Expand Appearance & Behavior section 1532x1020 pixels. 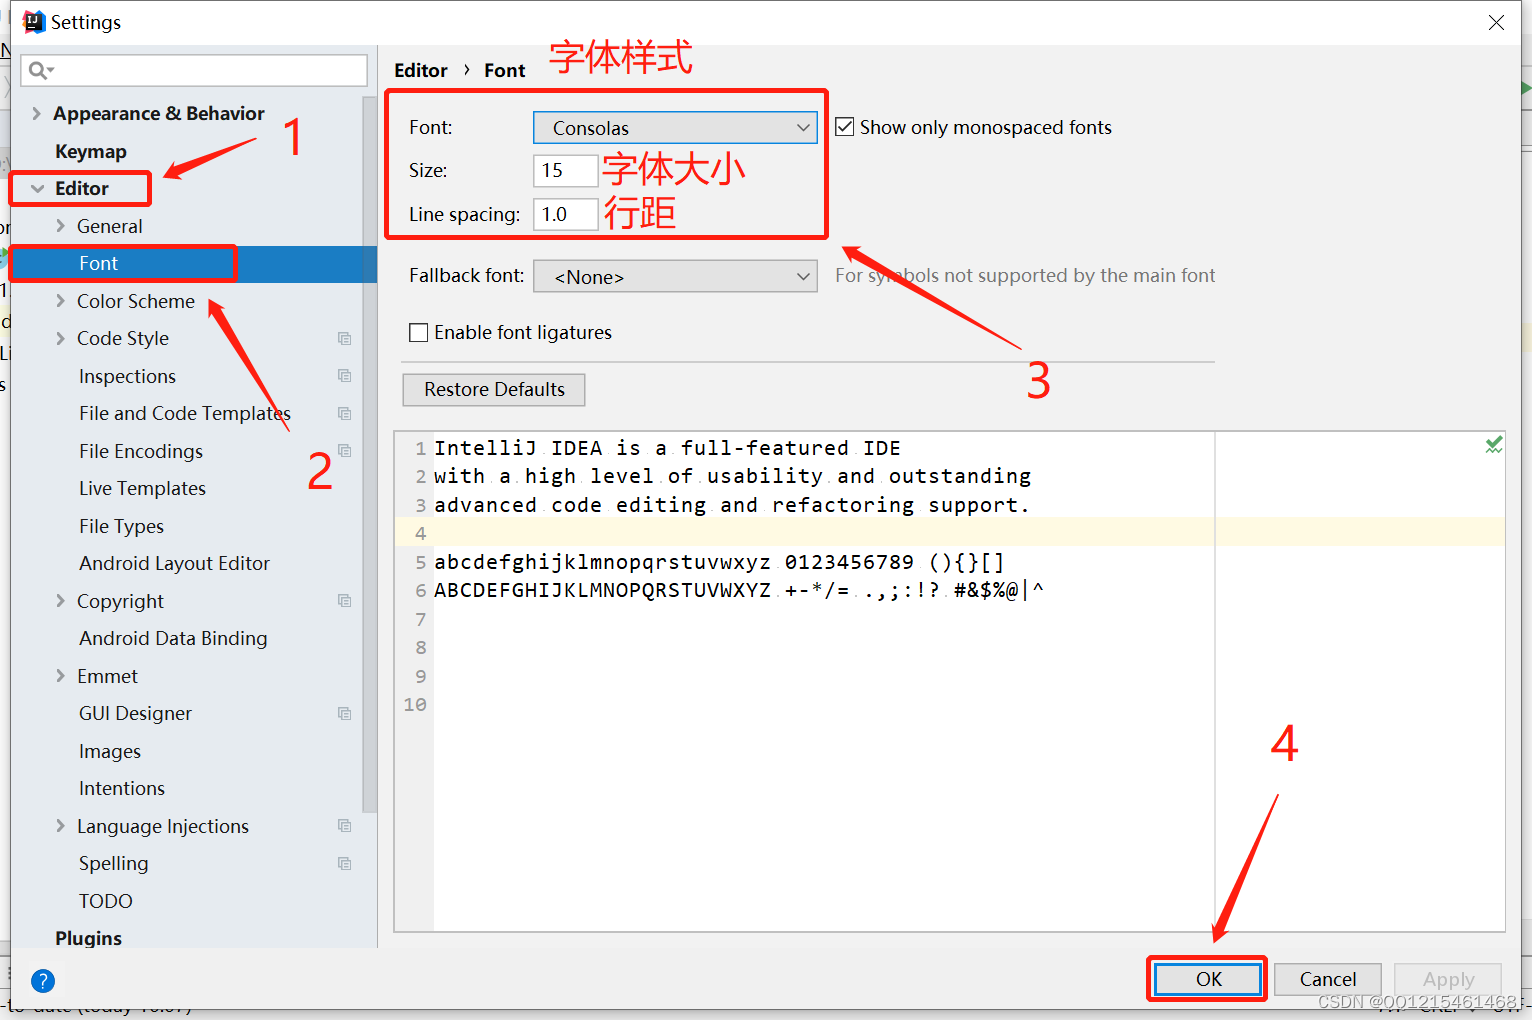37,113
